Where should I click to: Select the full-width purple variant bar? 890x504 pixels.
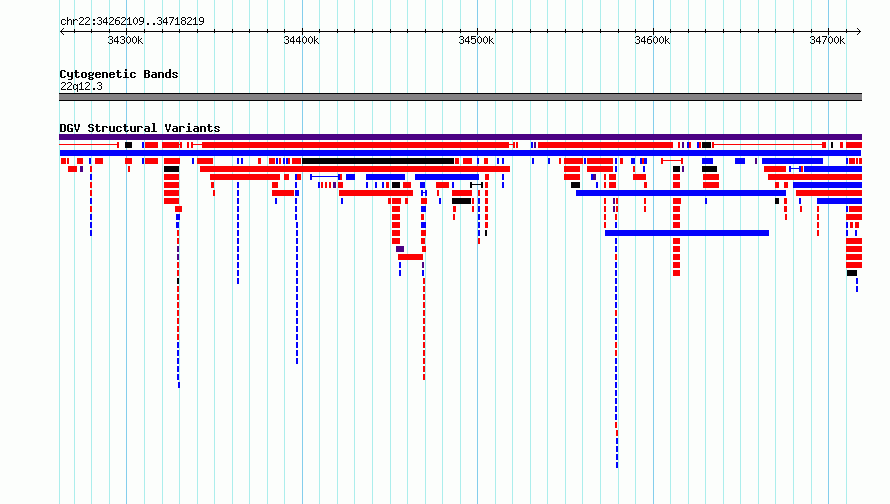point(460,137)
